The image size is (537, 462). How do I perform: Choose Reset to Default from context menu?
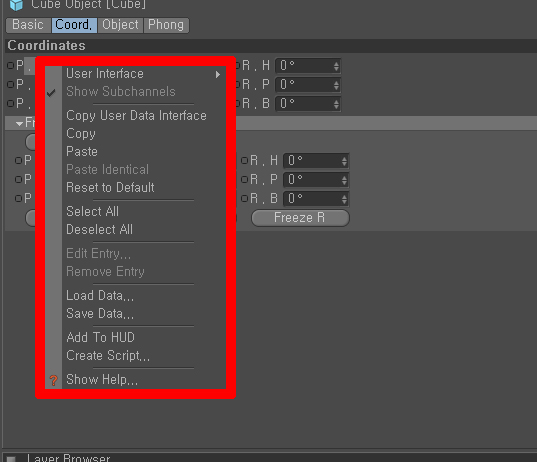click(110, 187)
